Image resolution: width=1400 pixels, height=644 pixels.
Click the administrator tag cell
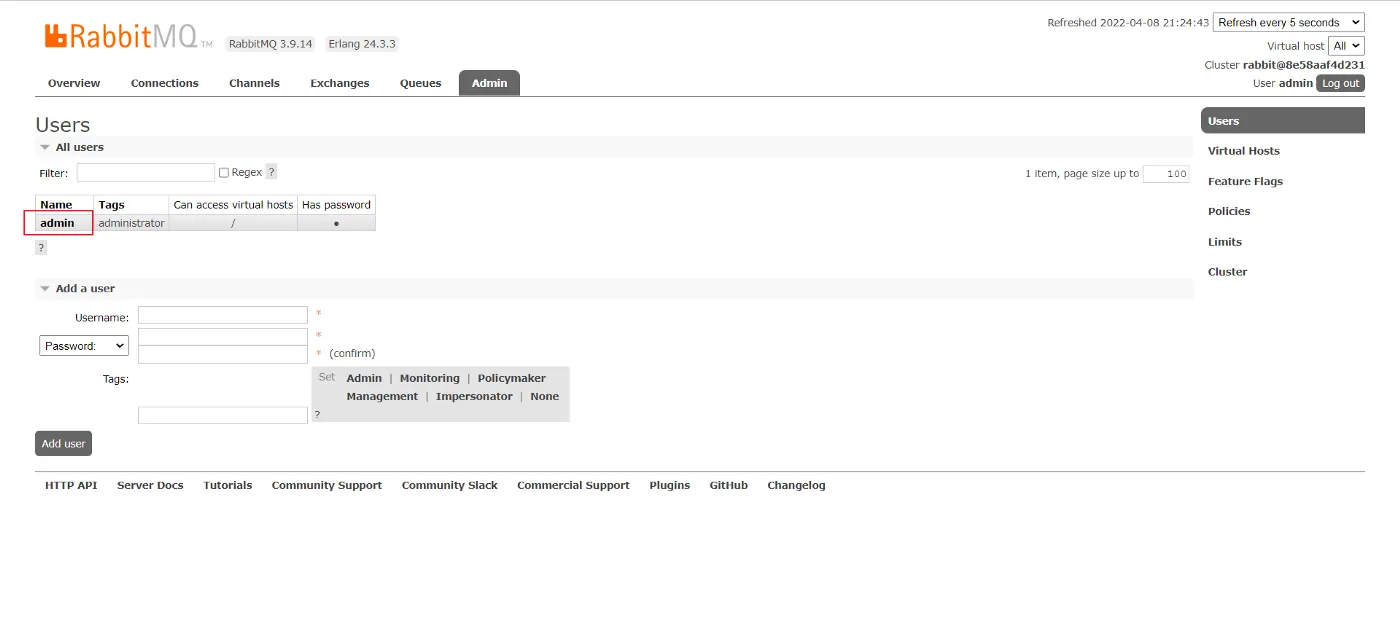(131, 223)
